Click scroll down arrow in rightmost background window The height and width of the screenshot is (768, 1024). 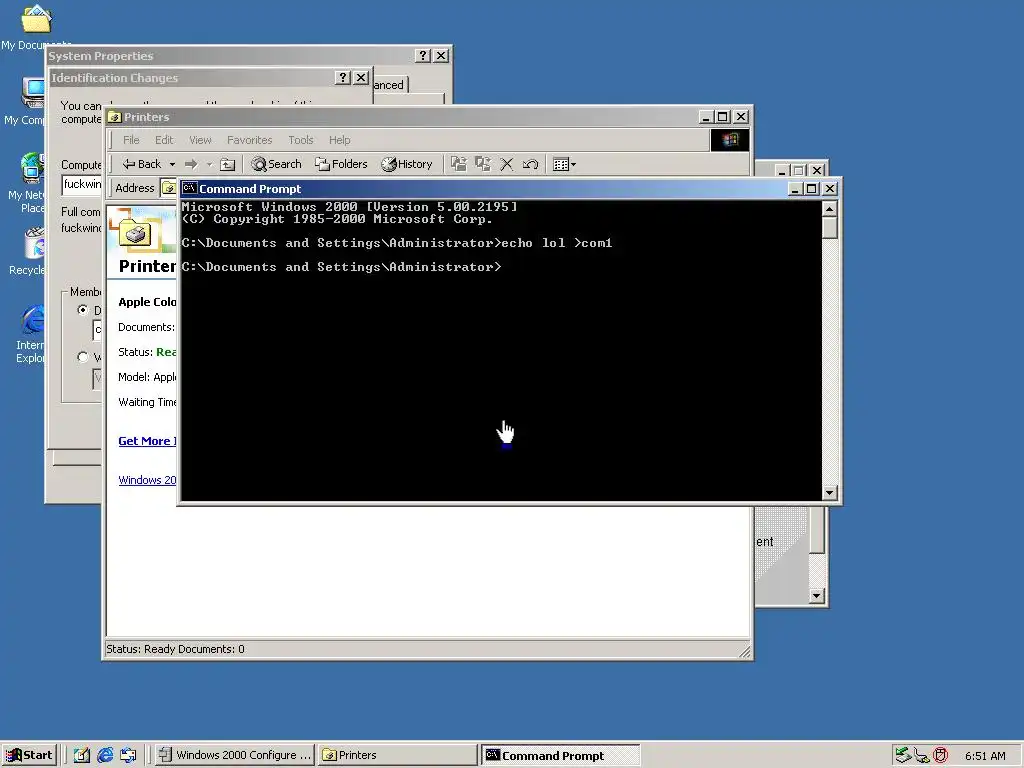pyautogui.click(x=816, y=596)
